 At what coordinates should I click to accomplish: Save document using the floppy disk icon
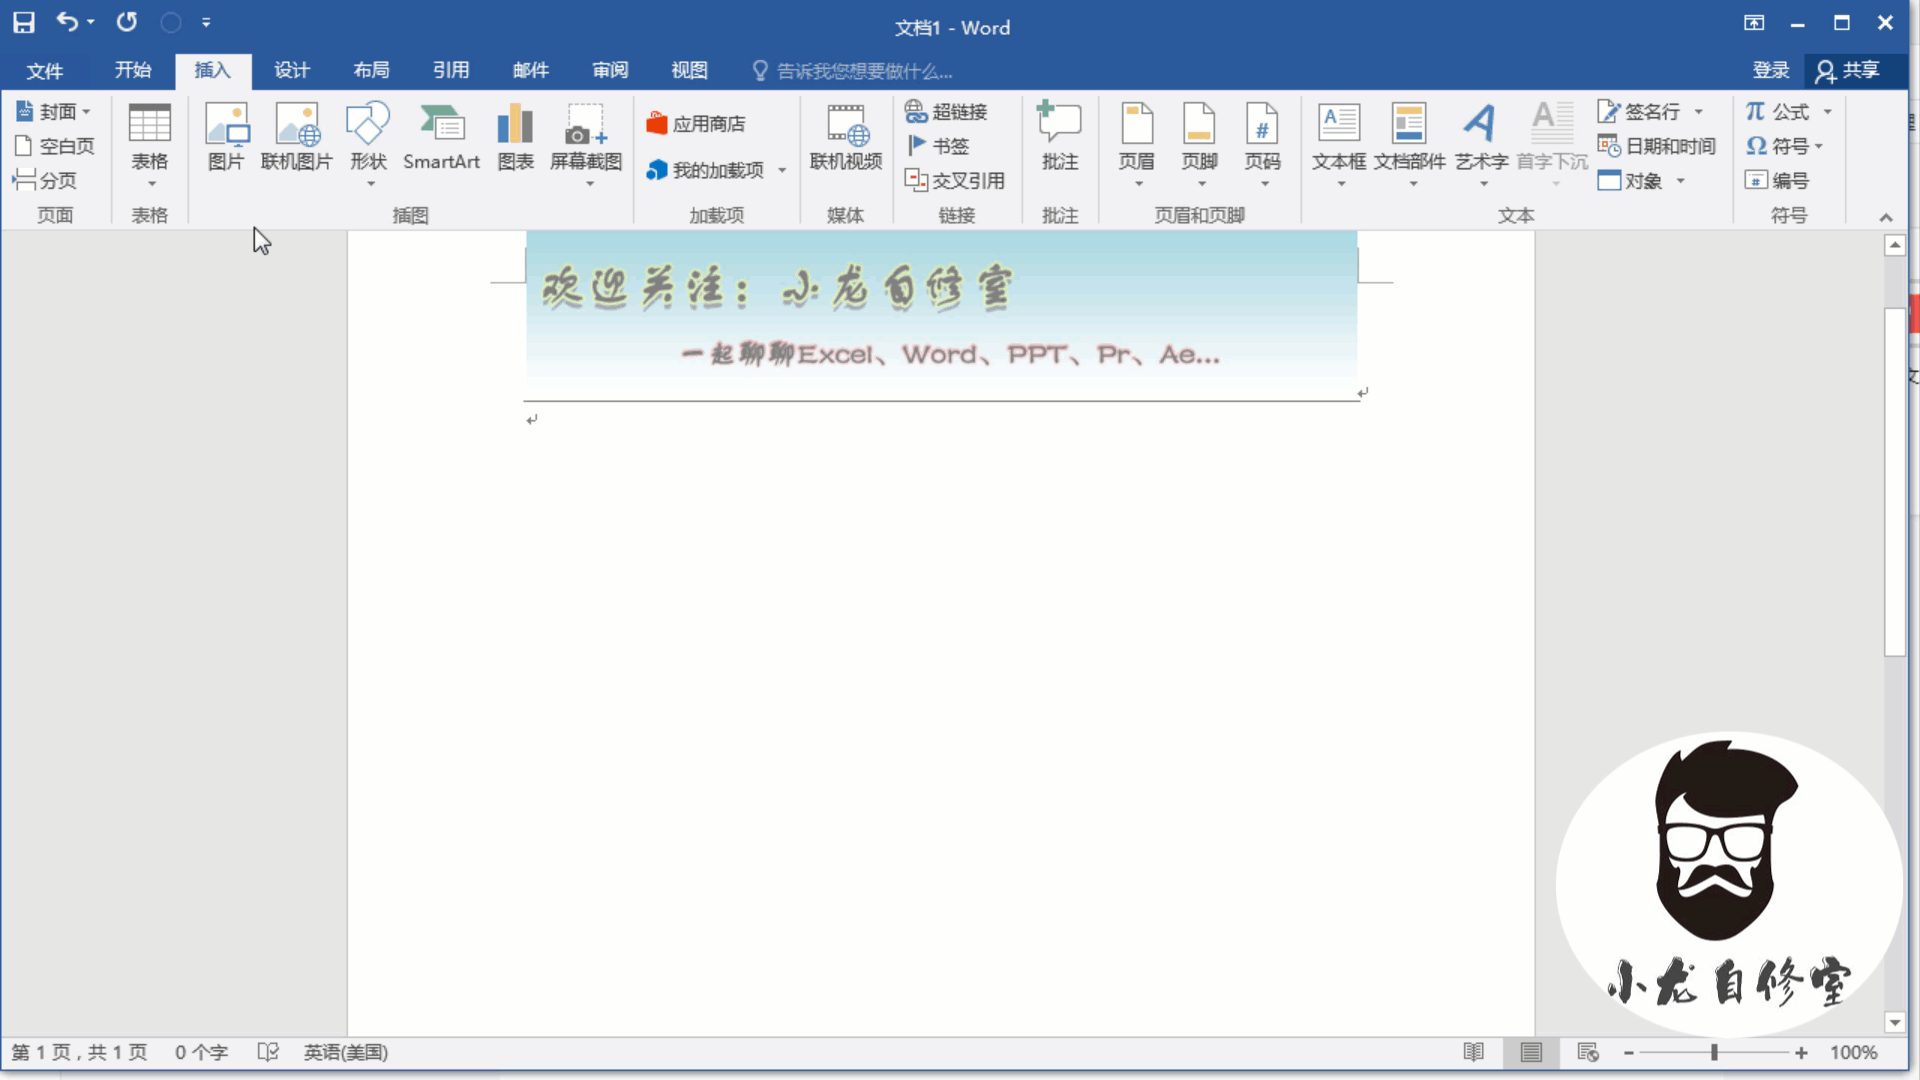24,22
